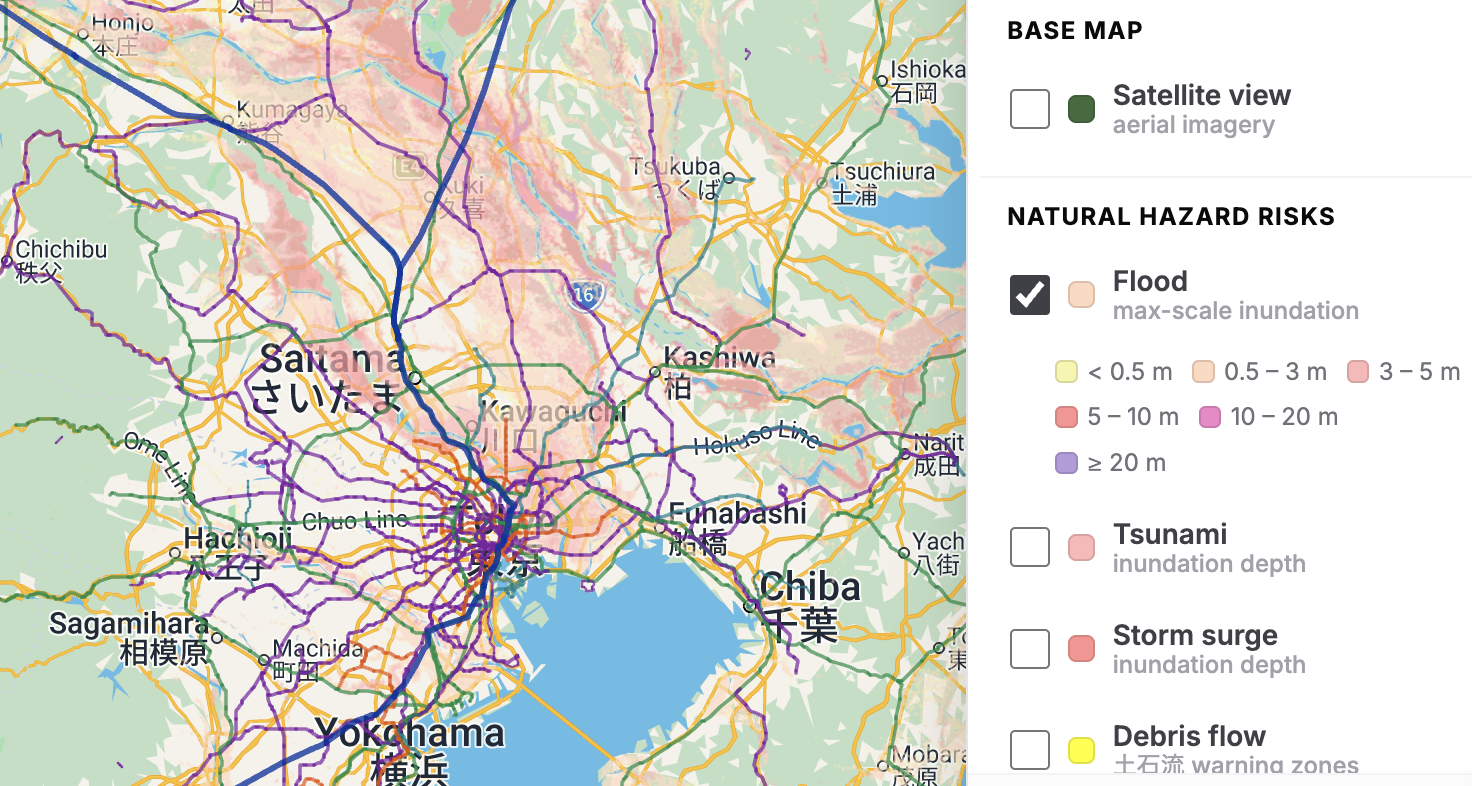The image size is (1472, 786).
Task: Click the Flood layer peach swatch
Action: click(1081, 295)
